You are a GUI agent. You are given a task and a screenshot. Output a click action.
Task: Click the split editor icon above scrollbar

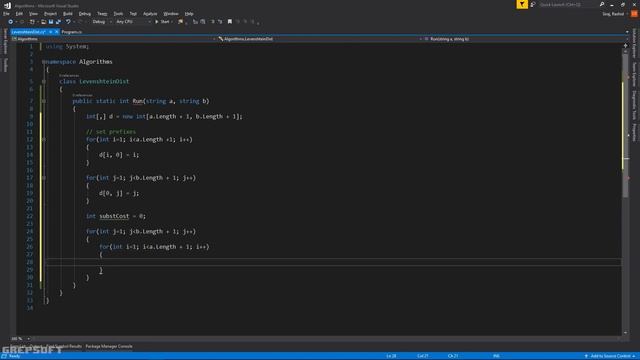625,46
